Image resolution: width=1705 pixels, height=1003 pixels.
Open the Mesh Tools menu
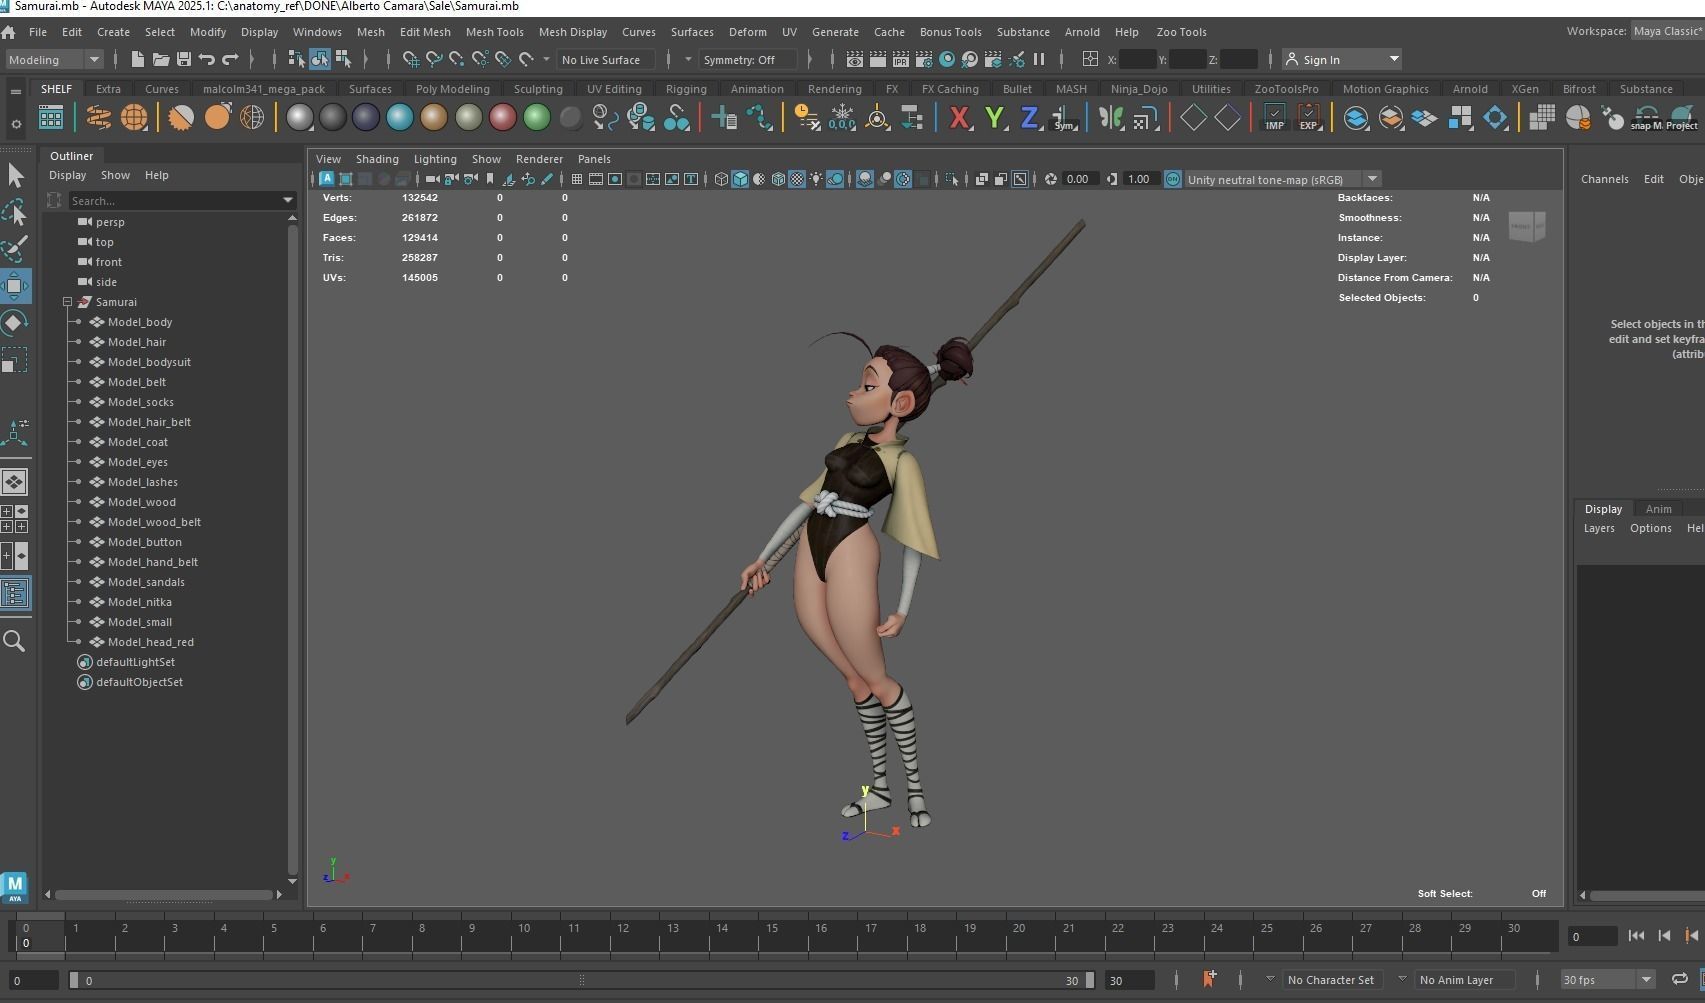coord(494,32)
